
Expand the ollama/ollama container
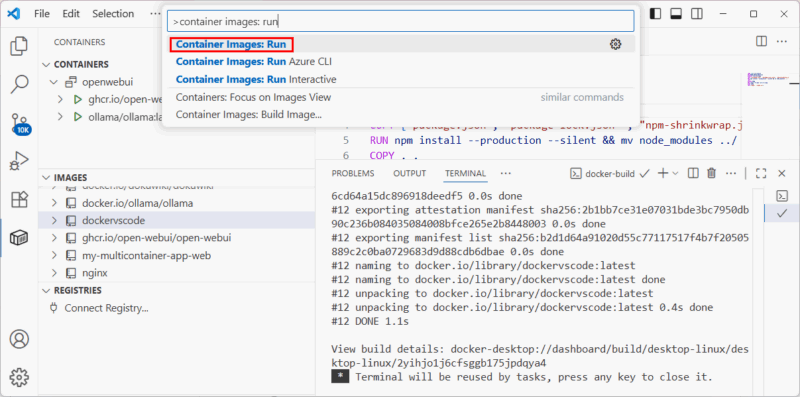coord(60,116)
